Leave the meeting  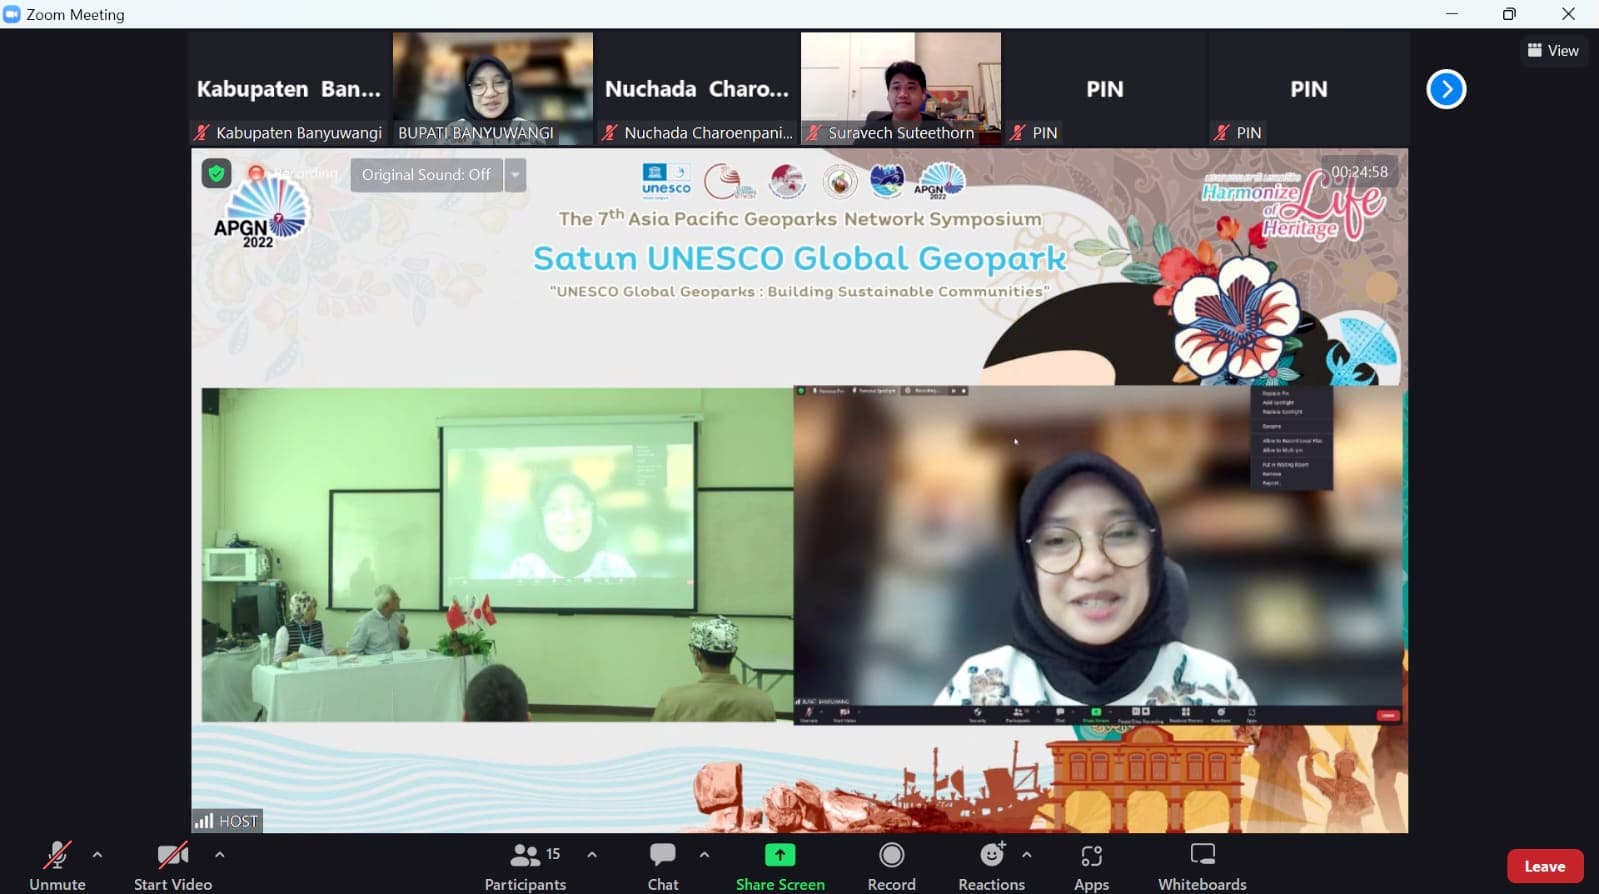(1544, 866)
